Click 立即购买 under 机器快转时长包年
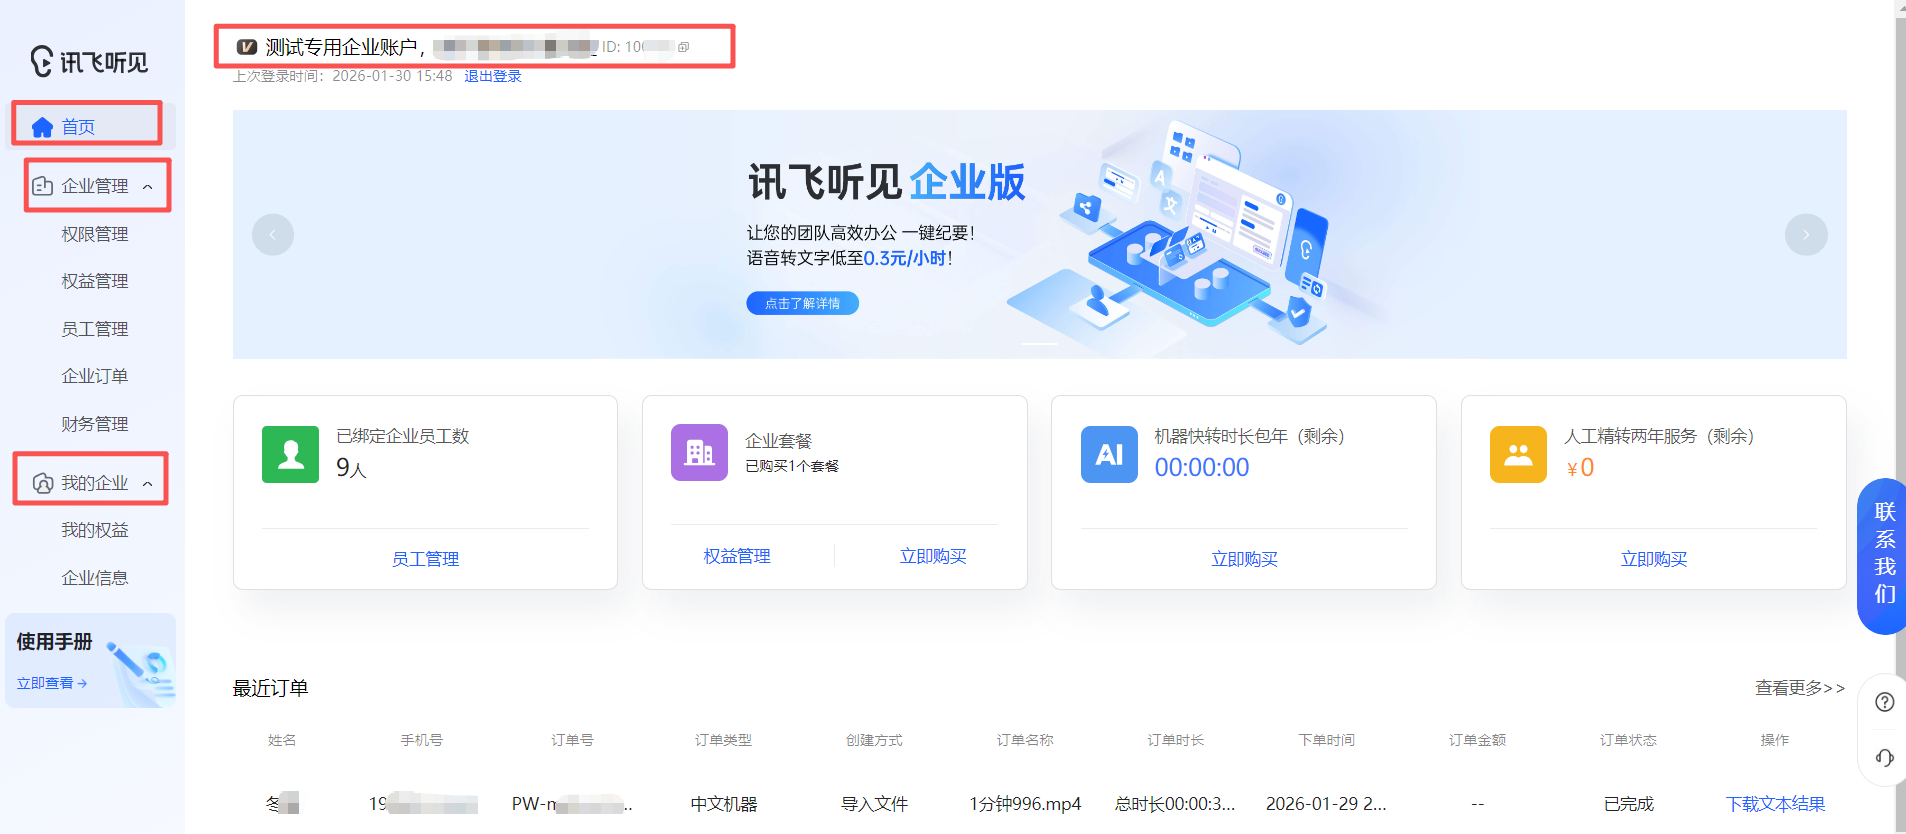The height and width of the screenshot is (834, 1906). 1244,559
